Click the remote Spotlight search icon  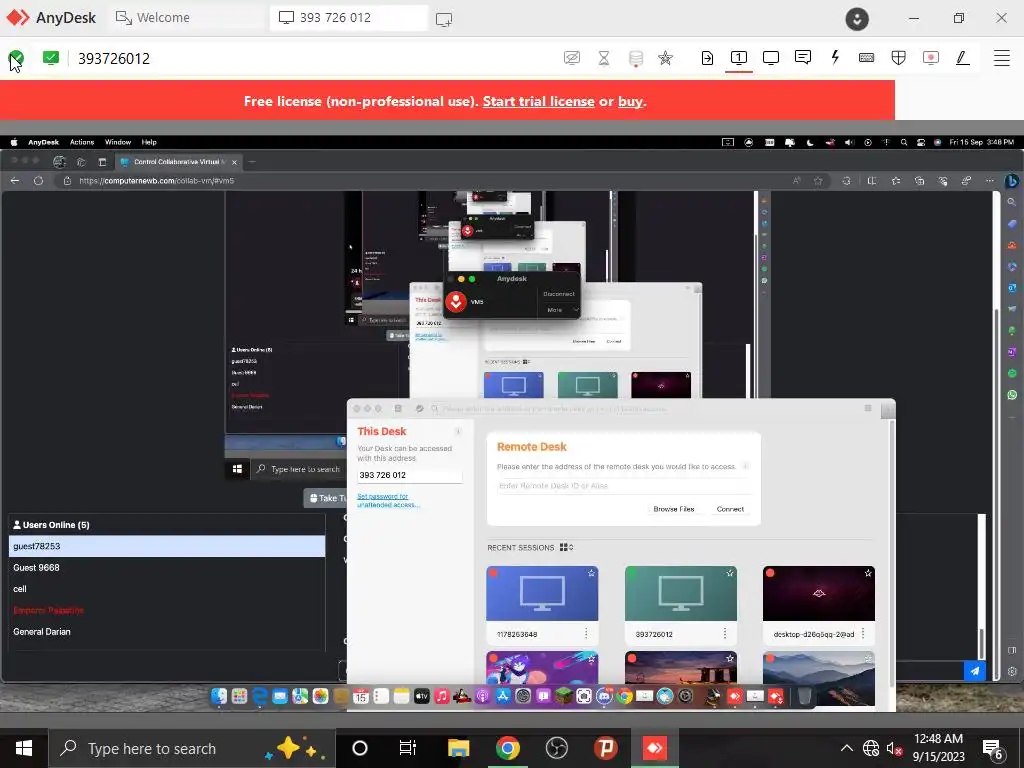[x=904, y=142]
